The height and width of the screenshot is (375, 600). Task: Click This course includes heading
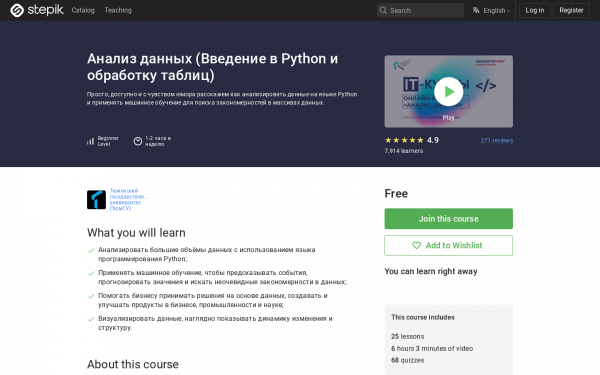423,317
